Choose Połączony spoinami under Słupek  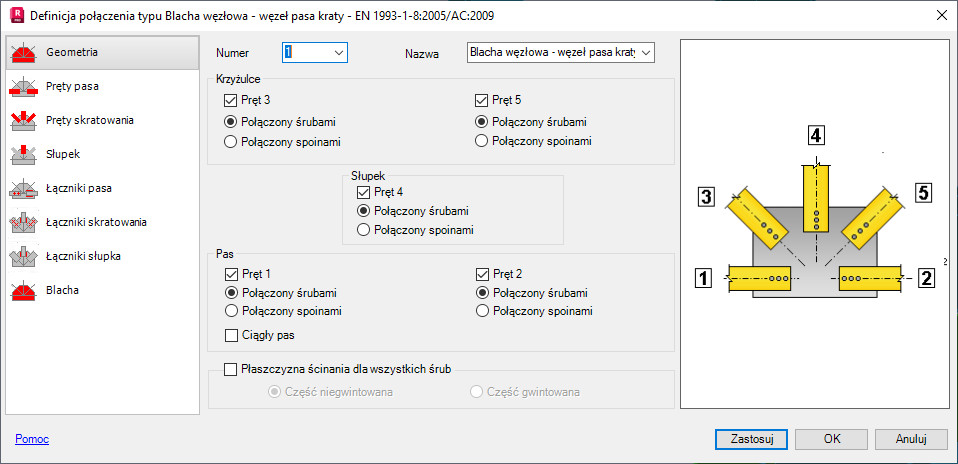364,231
